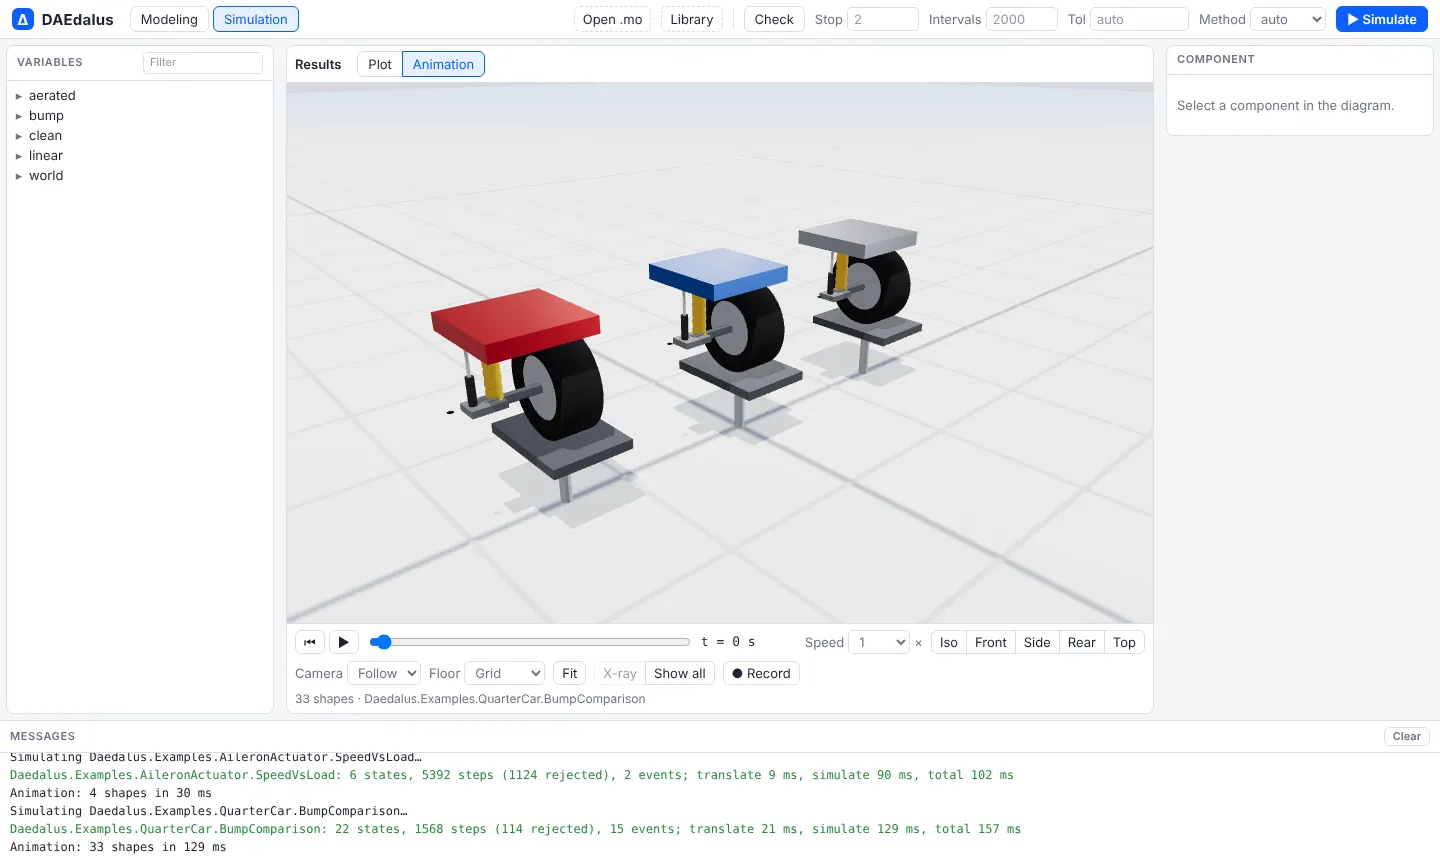Open a .mo file
This screenshot has width=1440, height=860.
[612, 19]
